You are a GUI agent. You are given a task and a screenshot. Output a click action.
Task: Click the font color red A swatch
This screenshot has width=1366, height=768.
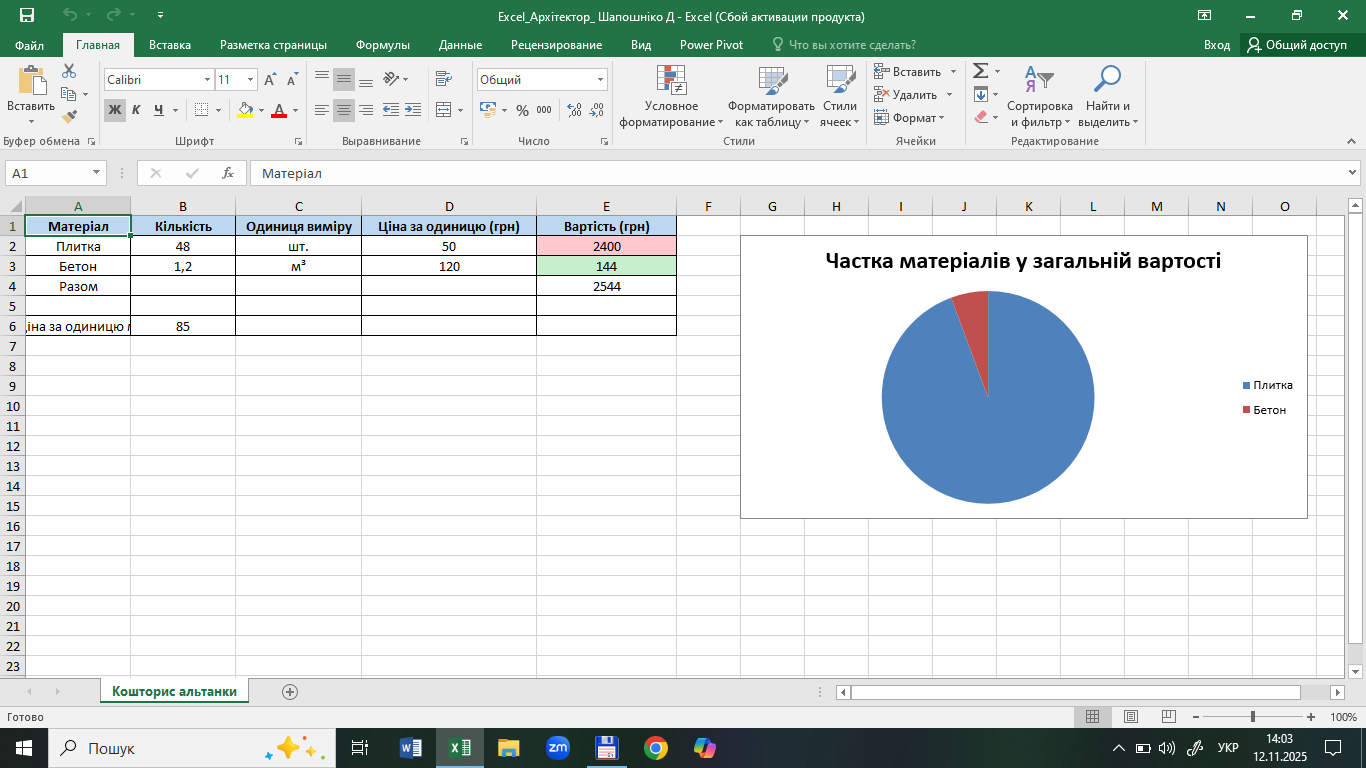pos(279,110)
